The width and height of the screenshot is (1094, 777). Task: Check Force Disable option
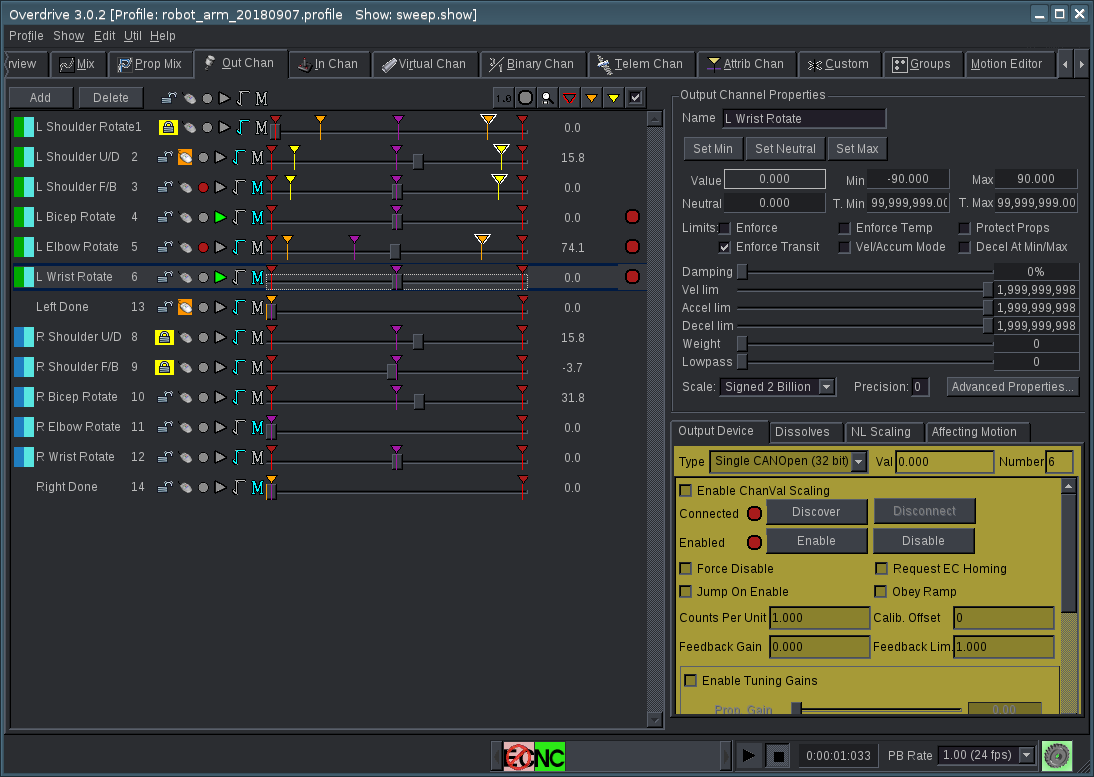click(x=686, y=568)
